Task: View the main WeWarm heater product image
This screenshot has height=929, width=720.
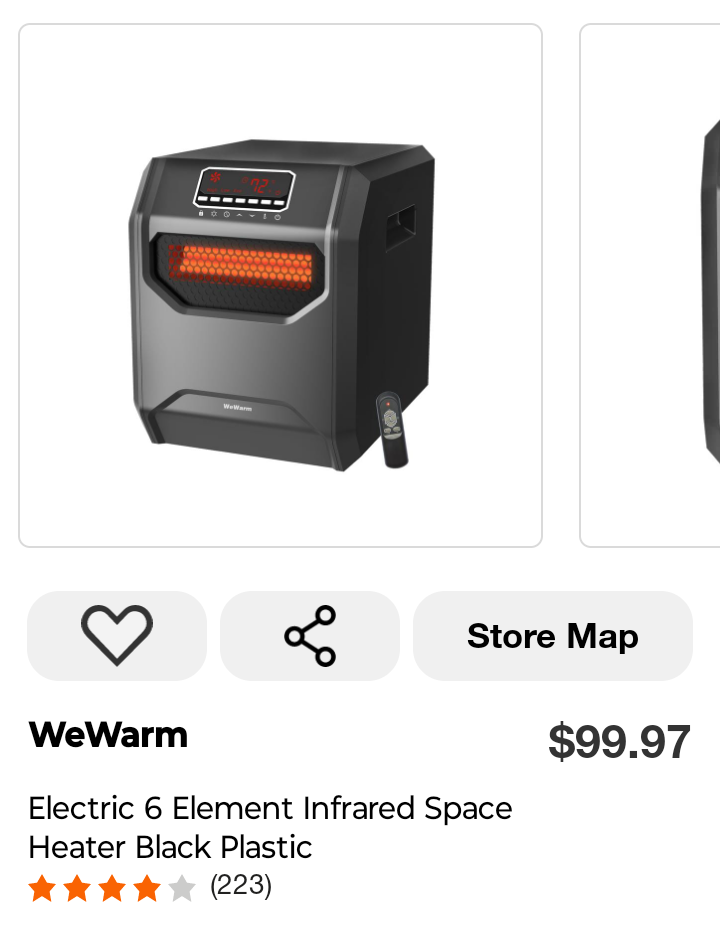Action: click(280, 286)
